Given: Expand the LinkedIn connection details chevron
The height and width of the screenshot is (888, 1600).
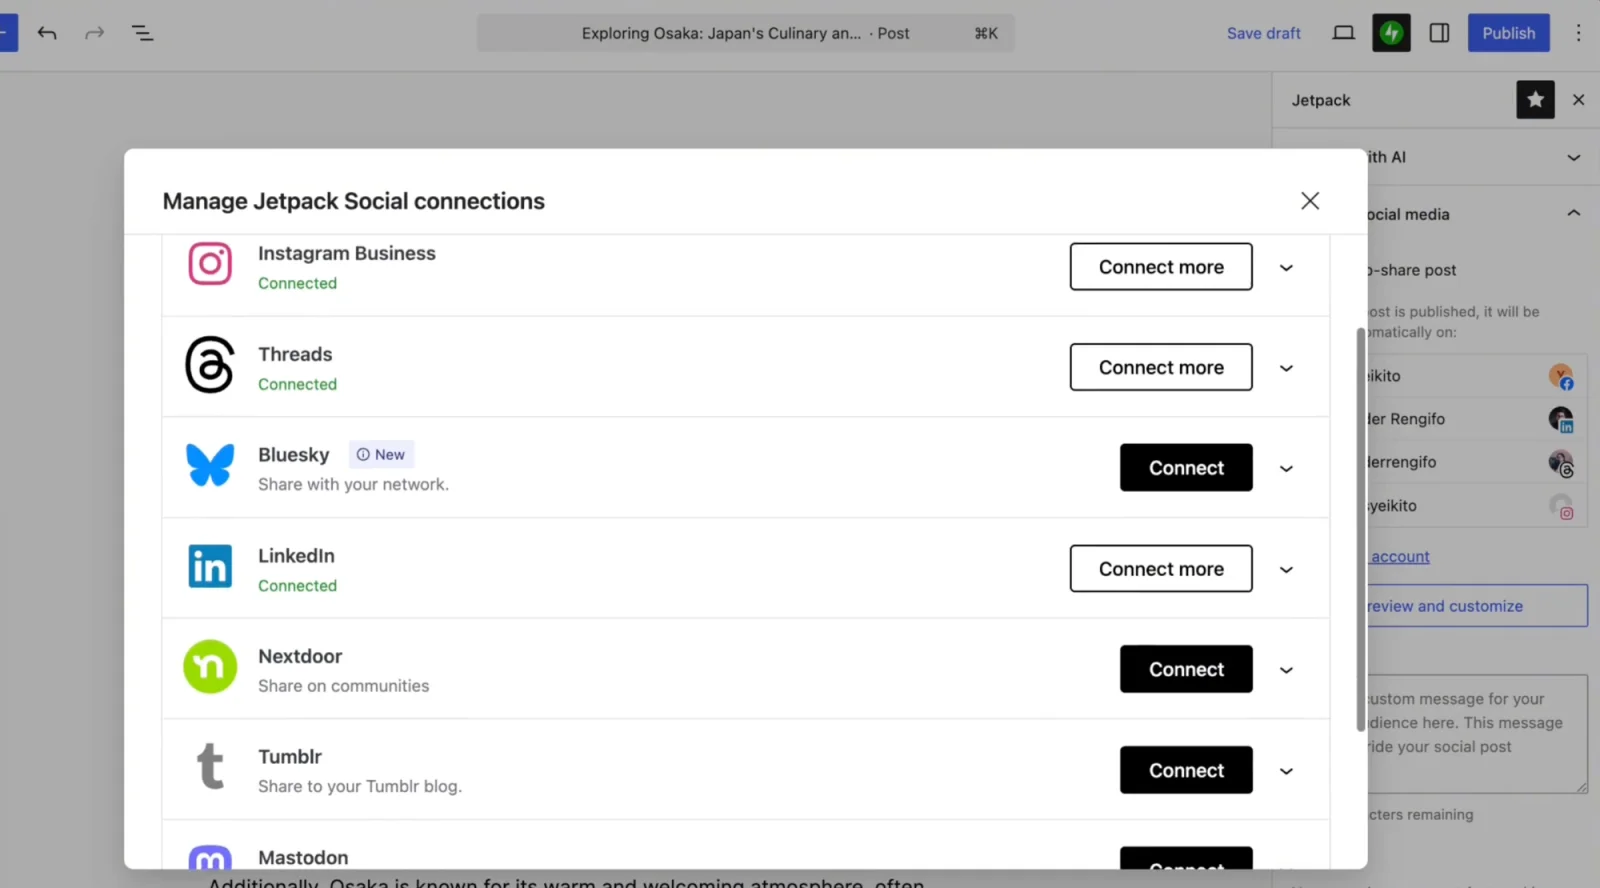Looking at the screenshot, I should (x=1287, y=570).
